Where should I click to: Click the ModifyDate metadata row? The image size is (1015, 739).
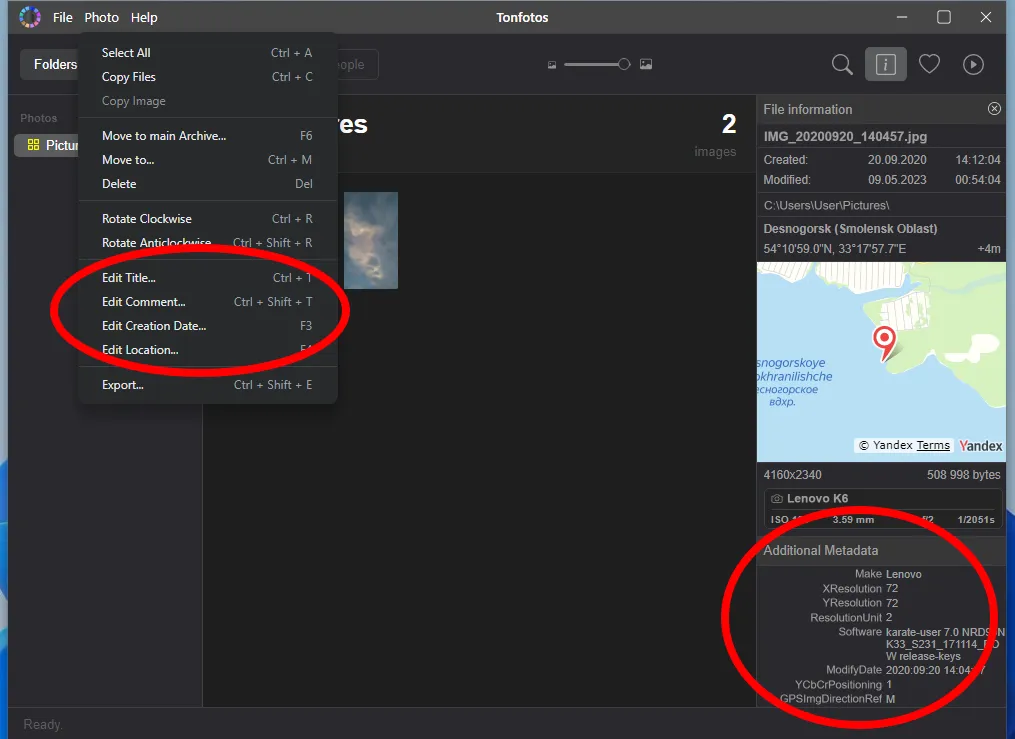point(906,670)
